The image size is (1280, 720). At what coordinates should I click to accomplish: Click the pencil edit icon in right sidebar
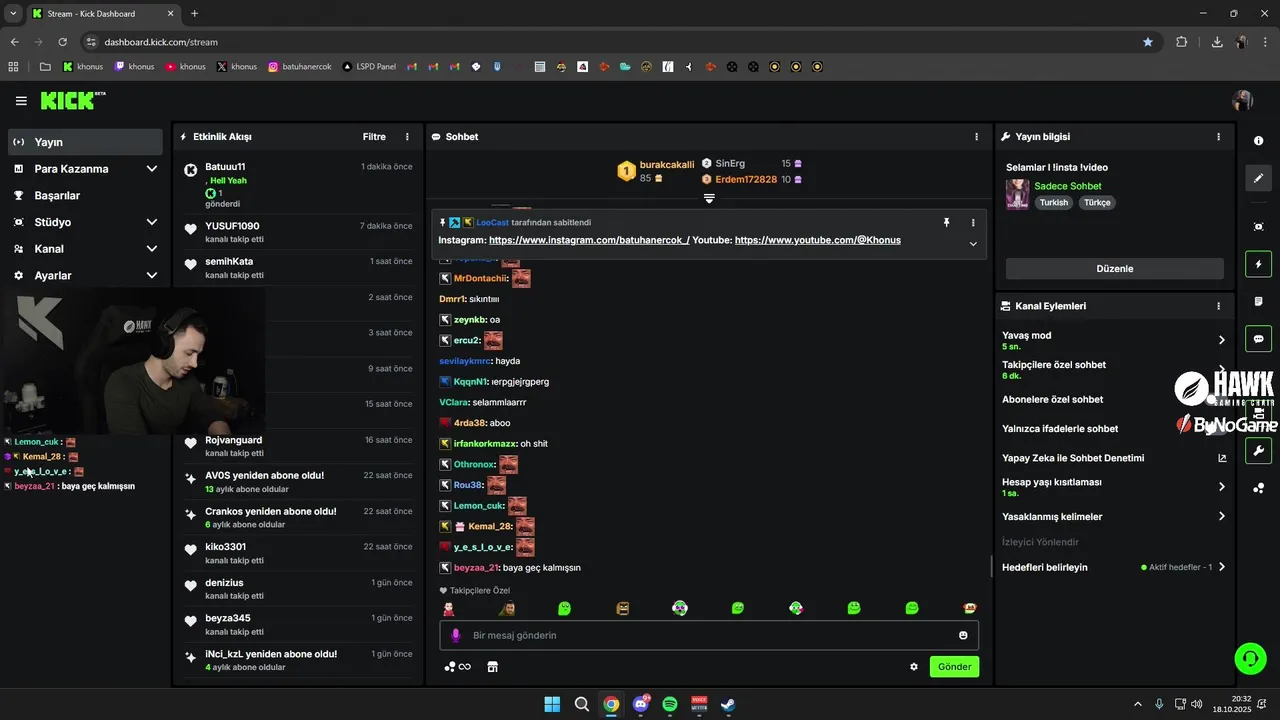(1259, 178)
